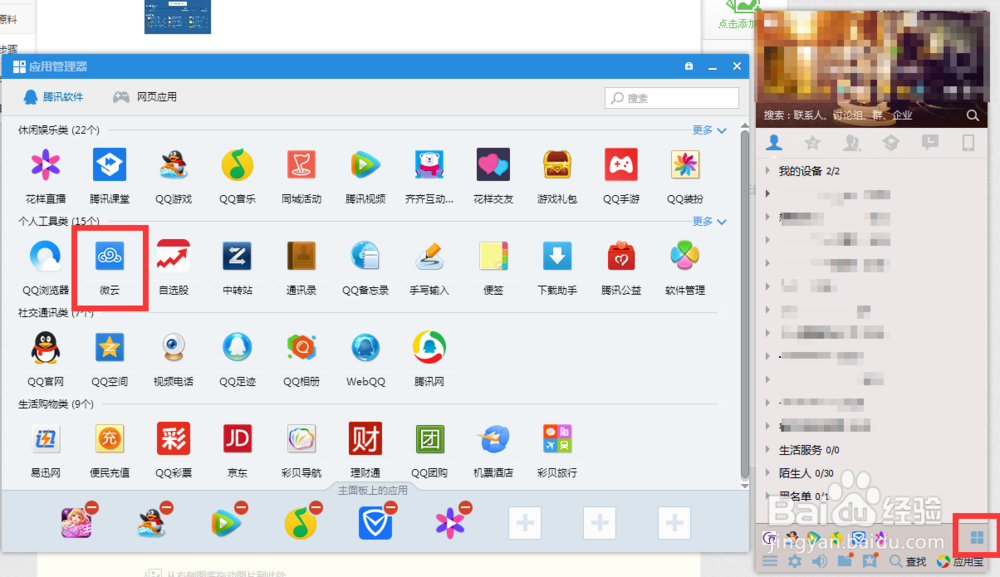Launch 腾讯课堂 app icon
The image size is (1000, 577).
click(110, 165)
